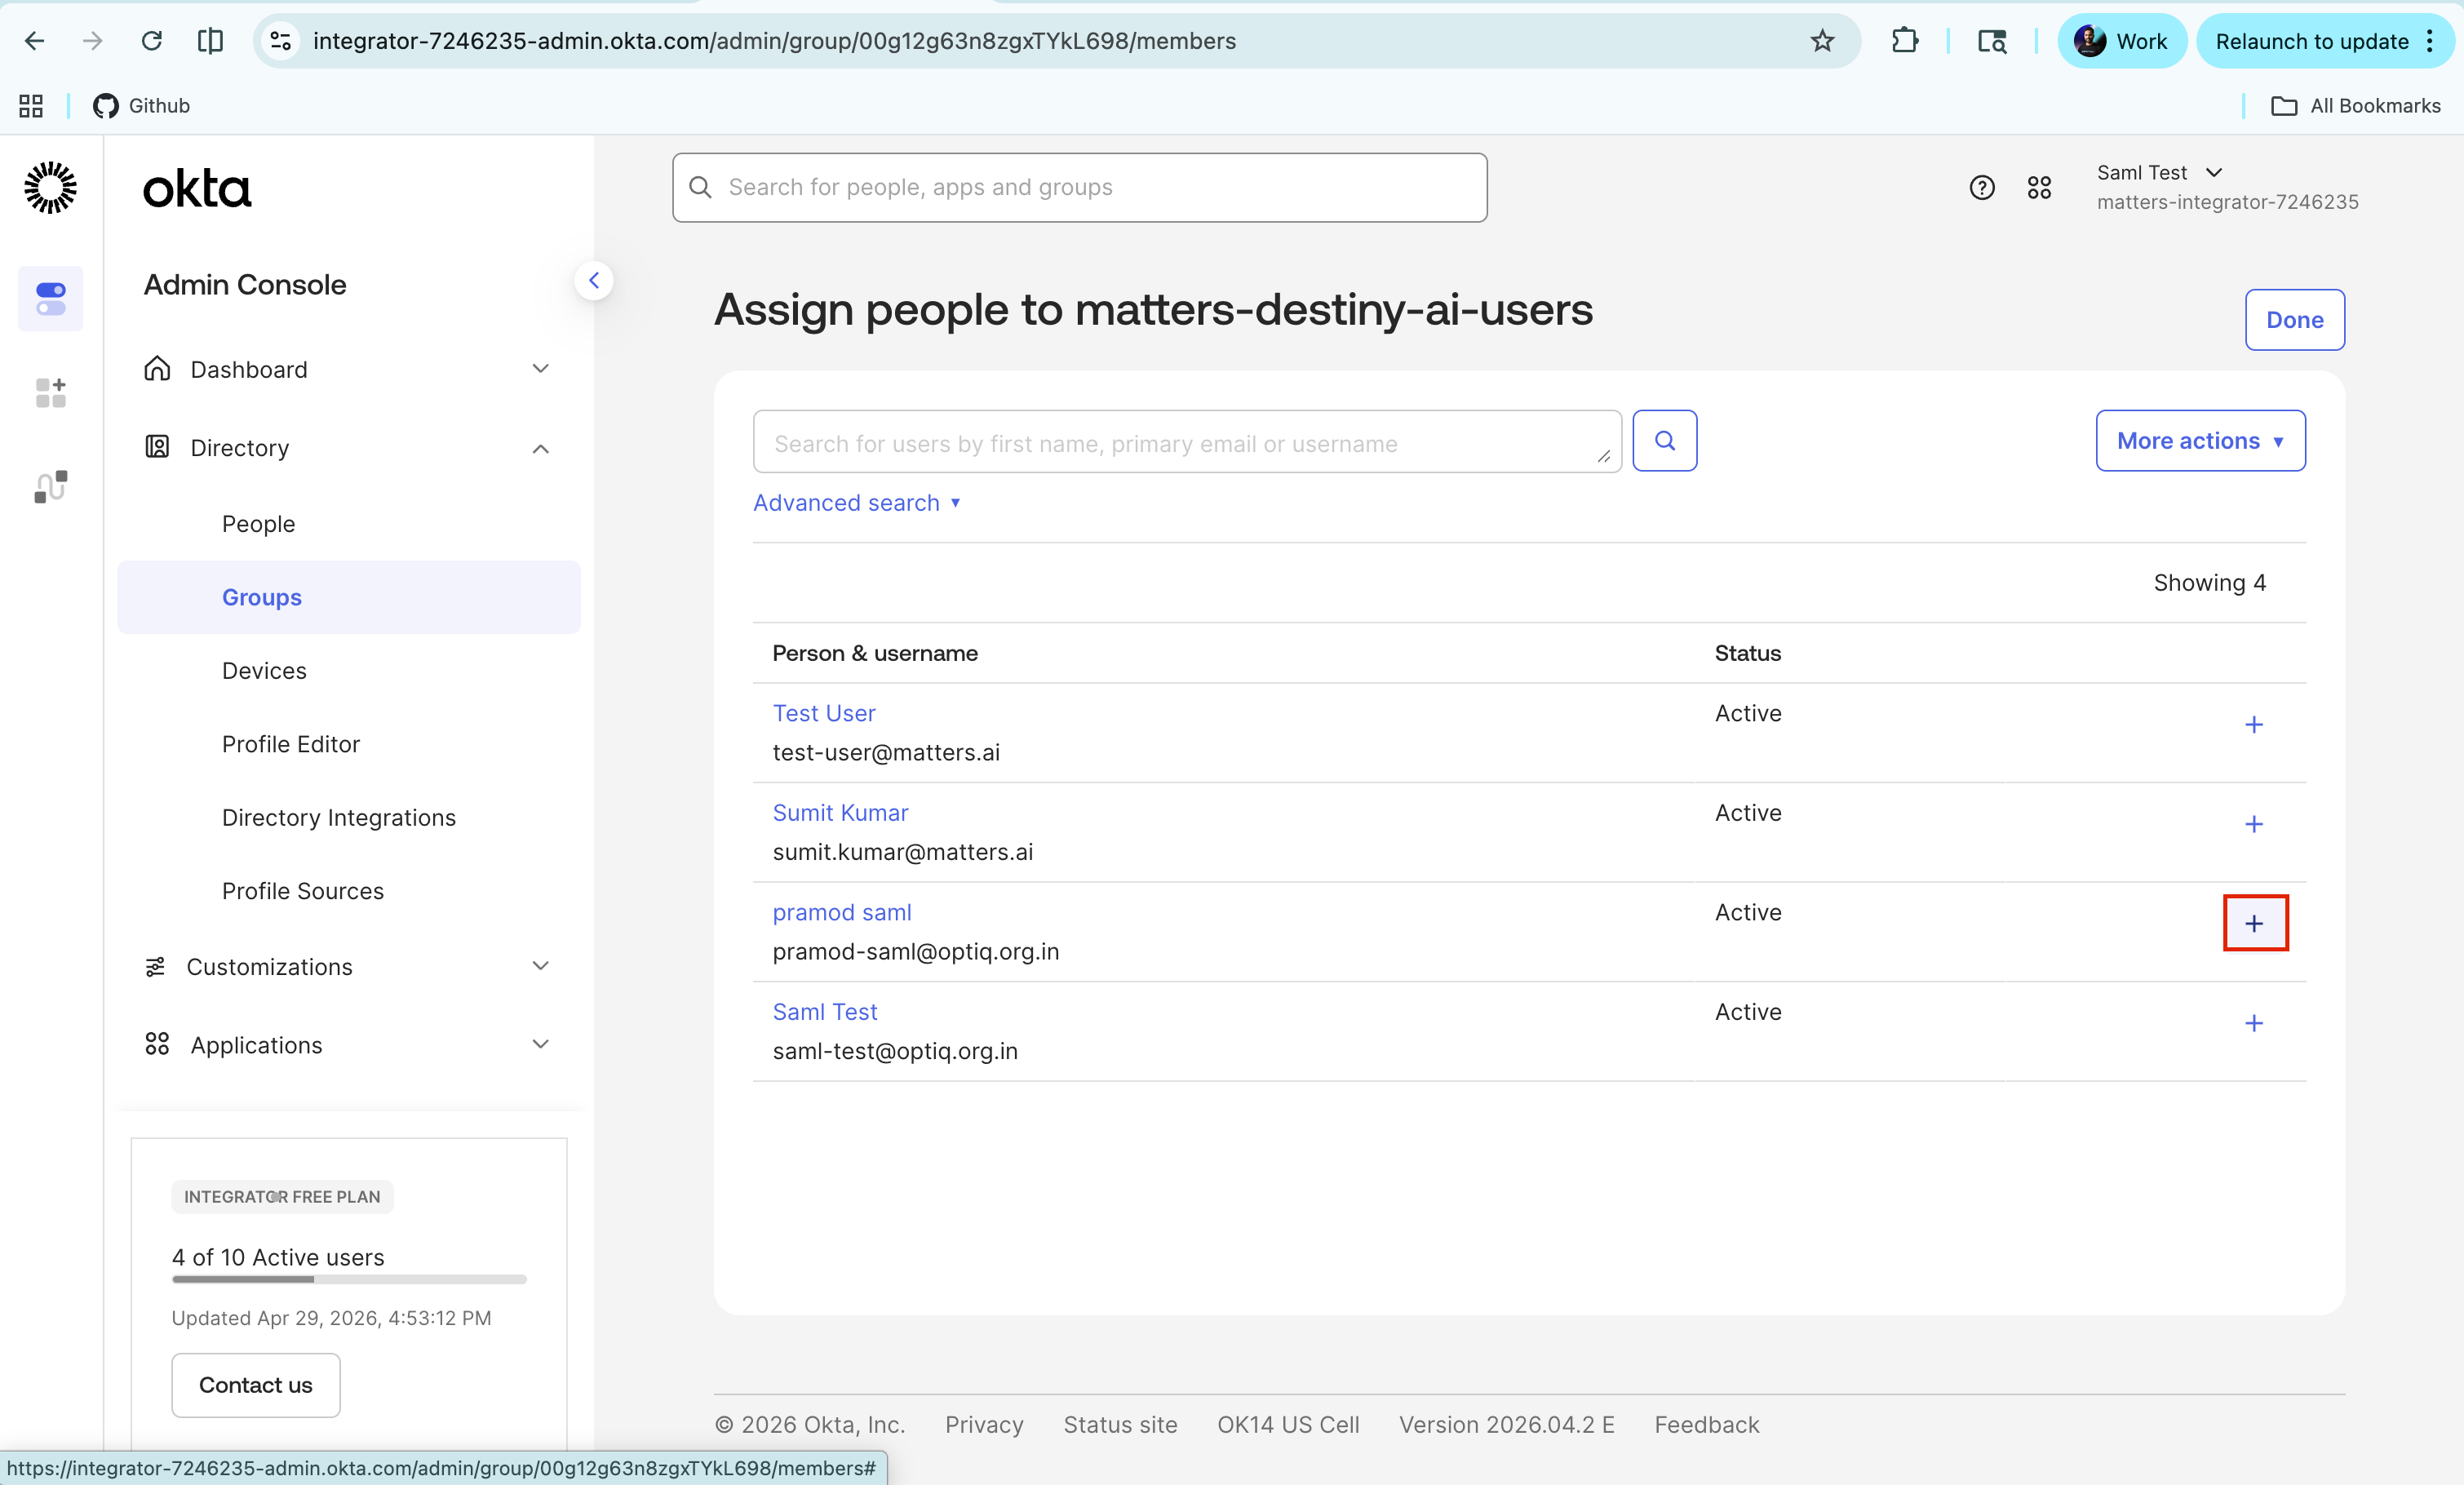Open the Privacy footer link
The width and height of the screenshot is (2464, 1485).
tap(984, 1424)
